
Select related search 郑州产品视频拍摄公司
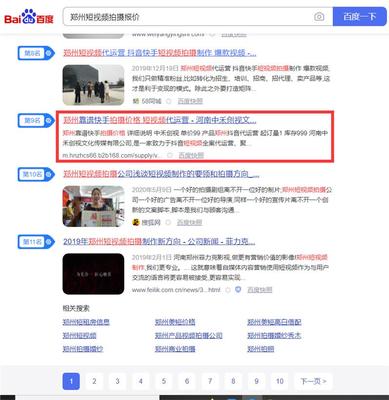point(189,335)
